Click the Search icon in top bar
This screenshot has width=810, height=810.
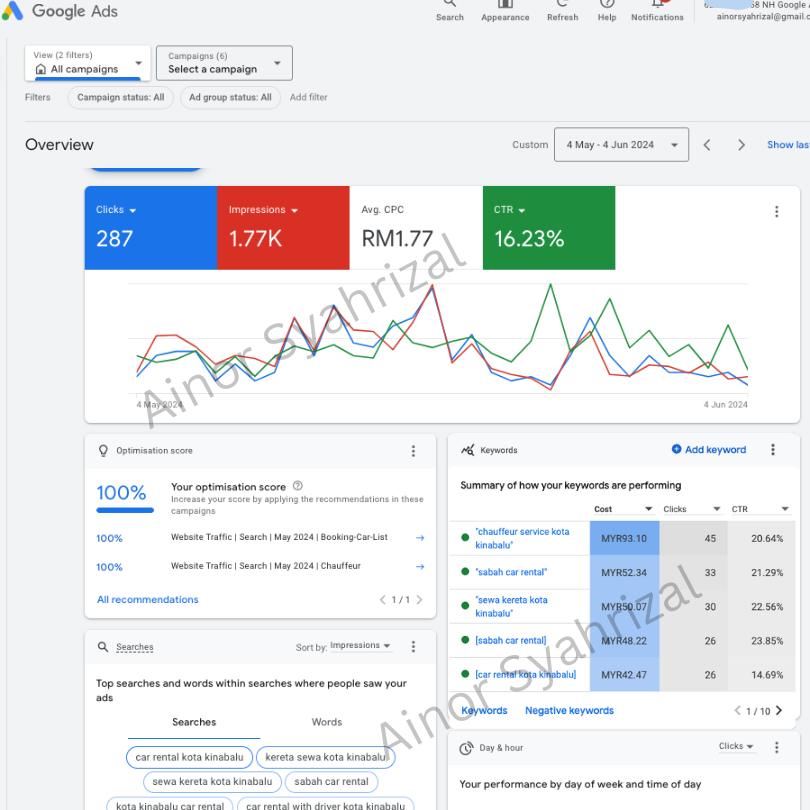tap(449, 6)
